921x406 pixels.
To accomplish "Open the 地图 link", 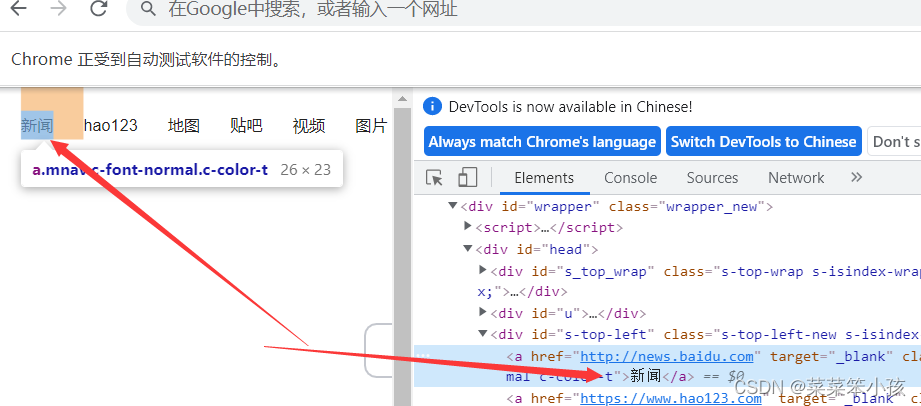I will [184, 125].
